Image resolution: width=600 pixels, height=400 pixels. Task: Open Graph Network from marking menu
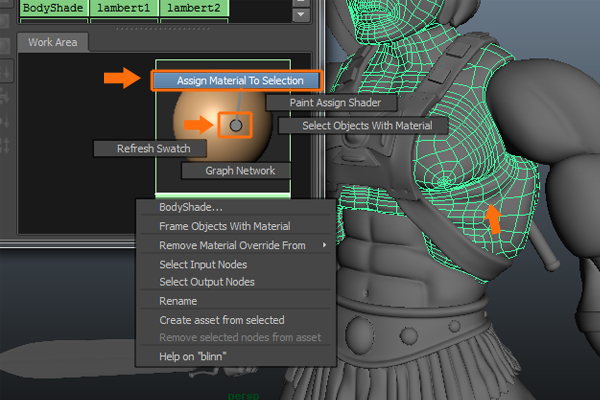[x=236, y=171]
